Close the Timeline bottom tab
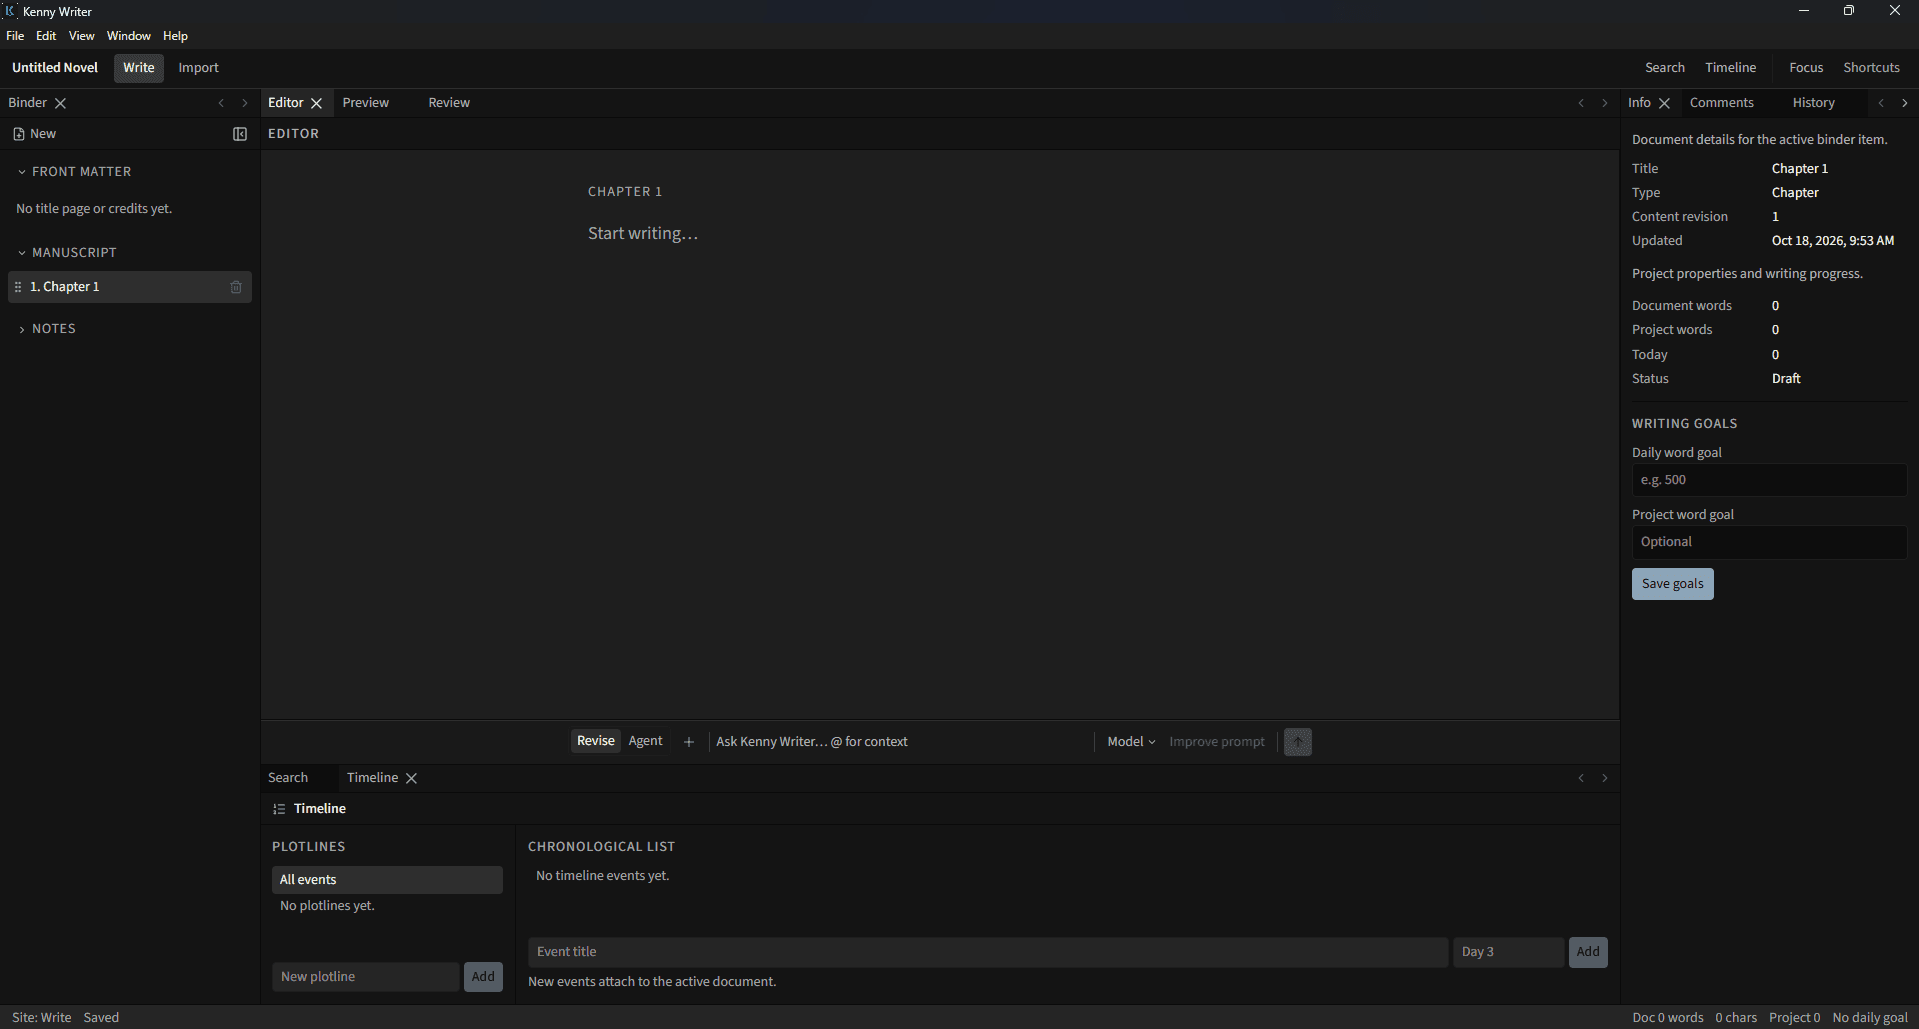 pos(411,778)
